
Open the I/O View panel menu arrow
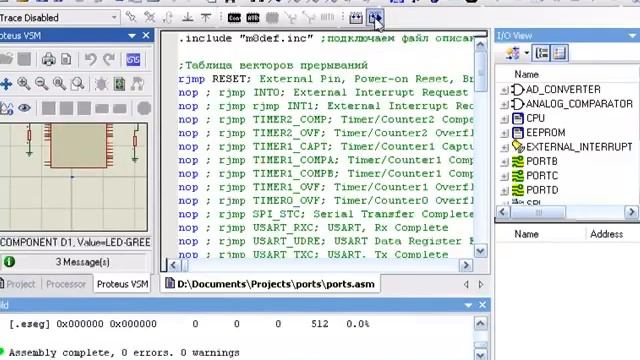coord(632,36)
